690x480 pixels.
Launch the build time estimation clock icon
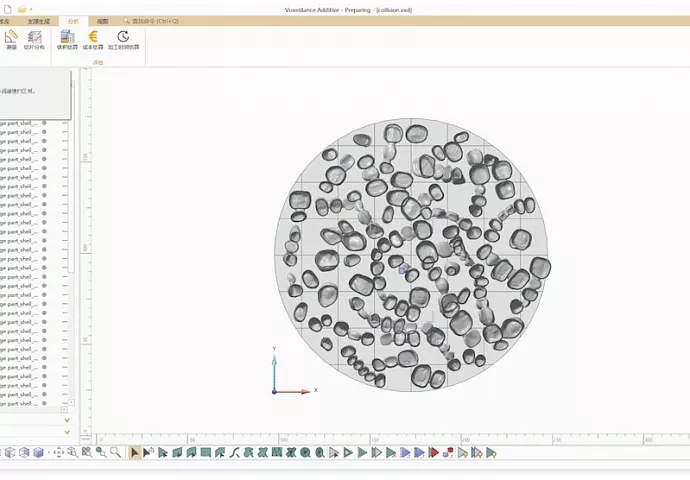123,39
